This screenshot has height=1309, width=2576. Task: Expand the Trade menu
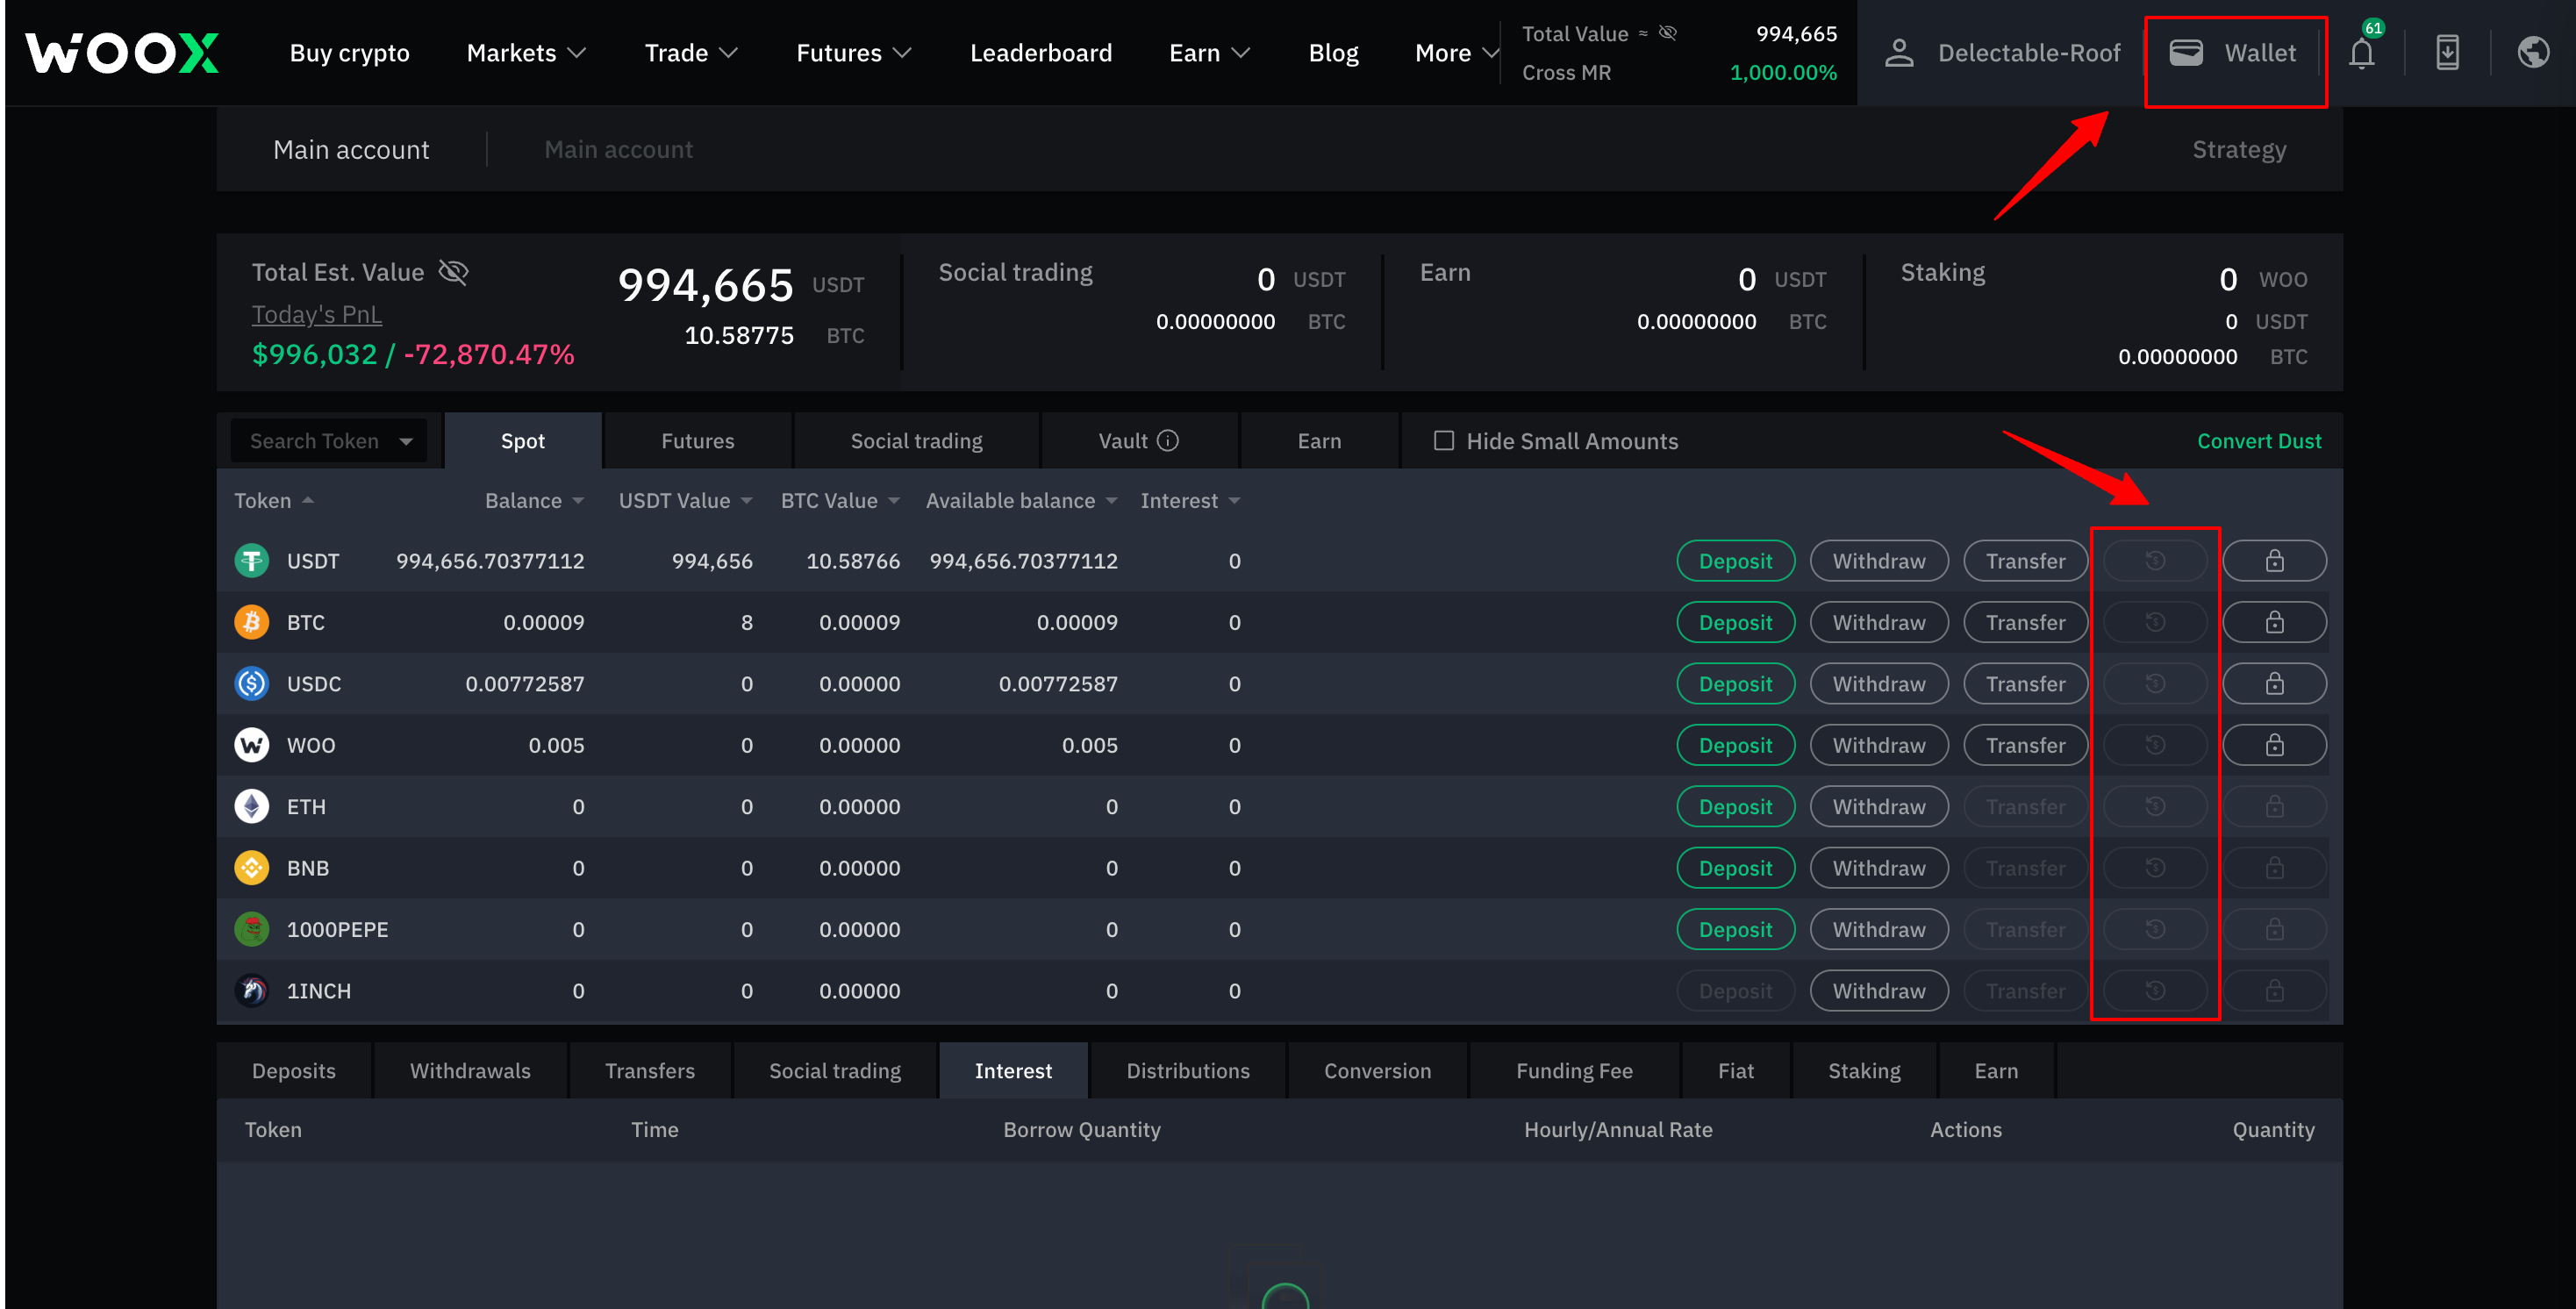coord(691,53)
